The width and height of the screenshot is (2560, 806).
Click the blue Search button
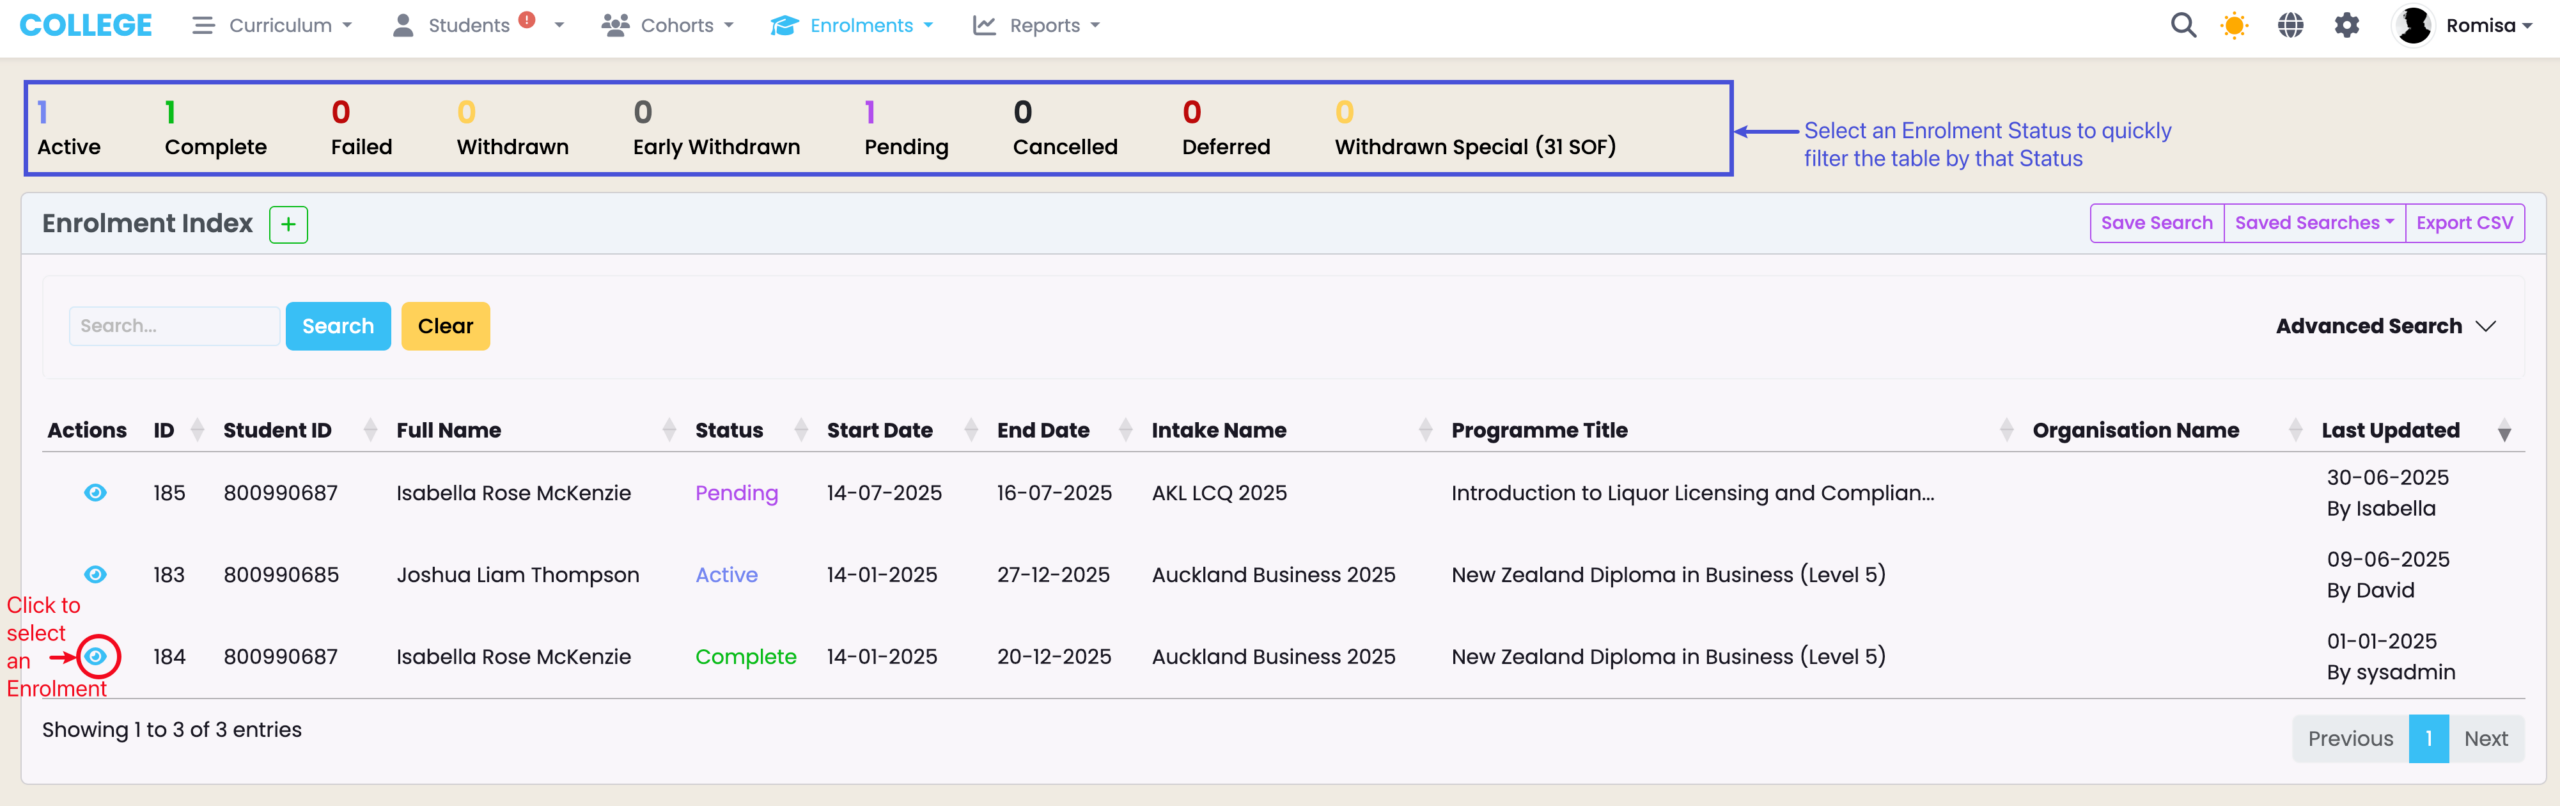point(338,327)
